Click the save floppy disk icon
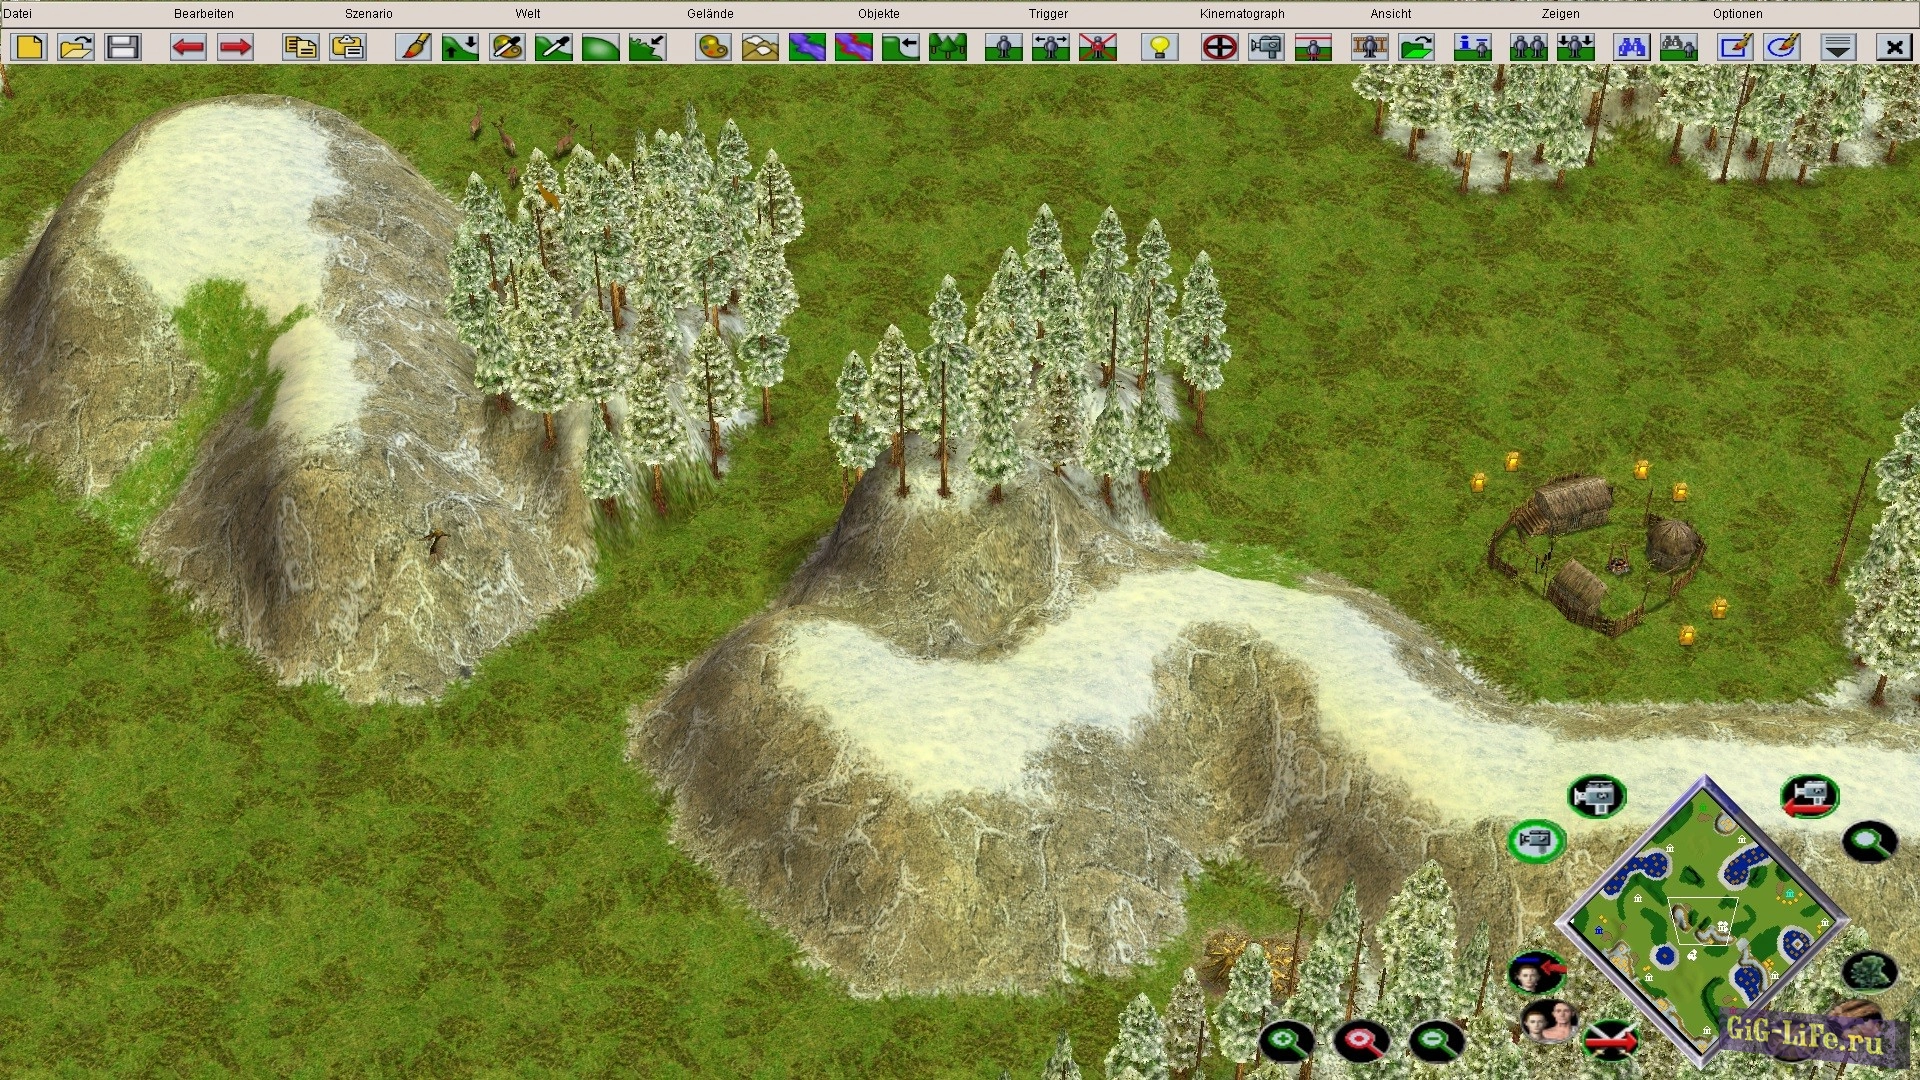Image resolution: width=1920 pixels, height=1080 pixels. click(123, 47)
